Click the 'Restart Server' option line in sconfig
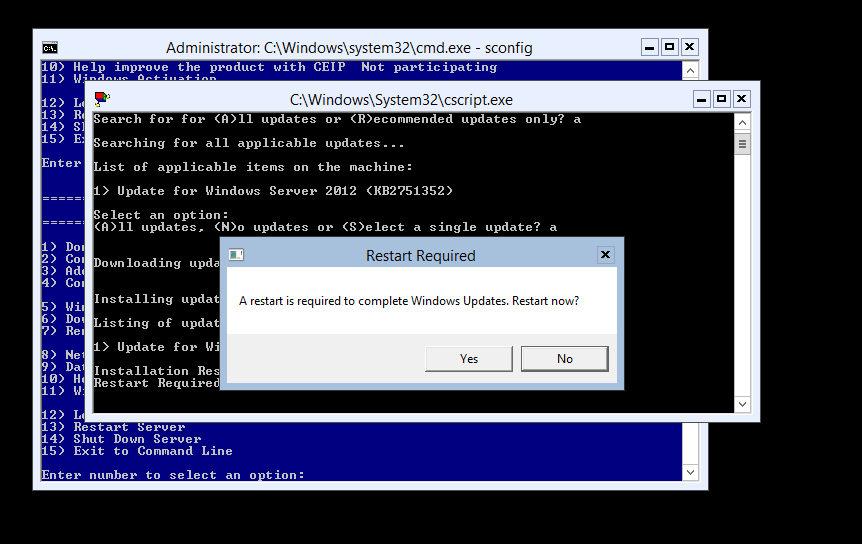The height and width of the screenshot is (544, 862). (114, 427)
